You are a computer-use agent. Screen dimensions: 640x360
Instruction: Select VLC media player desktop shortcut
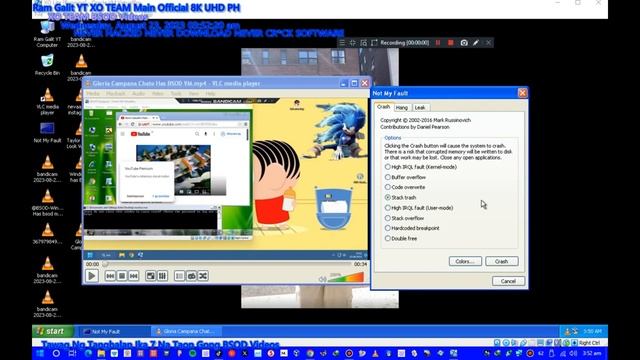(x=47, y=101)
